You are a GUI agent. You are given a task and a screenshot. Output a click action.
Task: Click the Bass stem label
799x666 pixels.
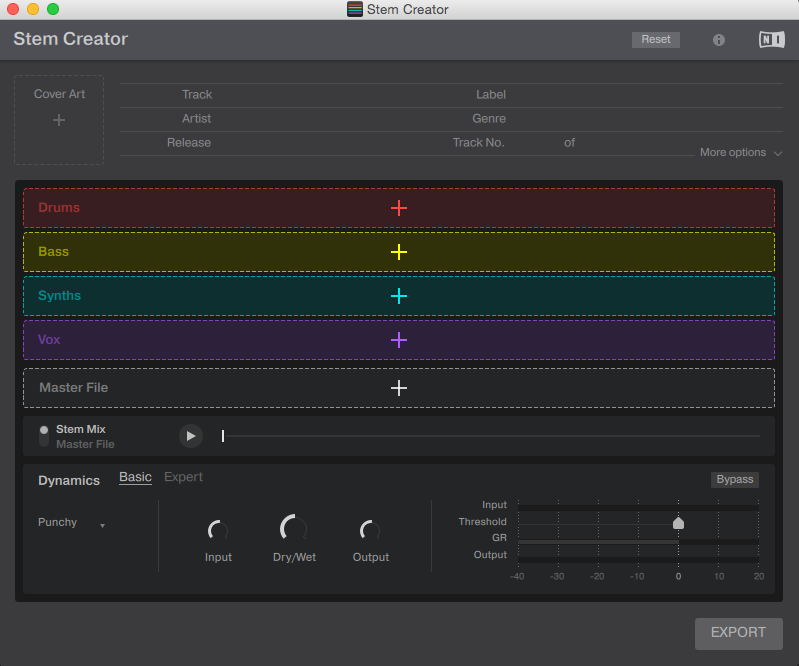click(54, 252)
